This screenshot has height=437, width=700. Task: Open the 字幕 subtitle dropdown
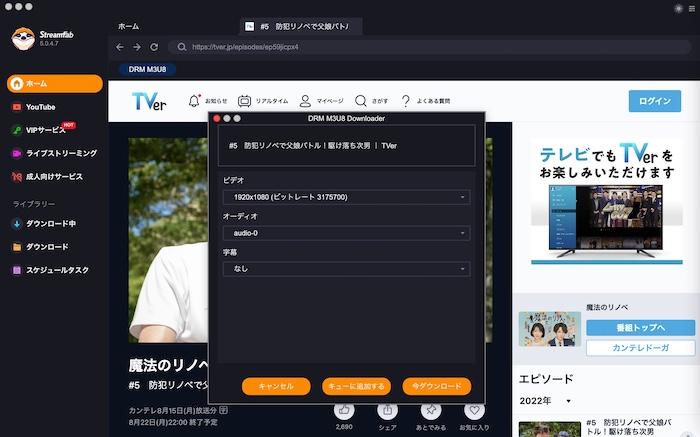coord(346,269)
